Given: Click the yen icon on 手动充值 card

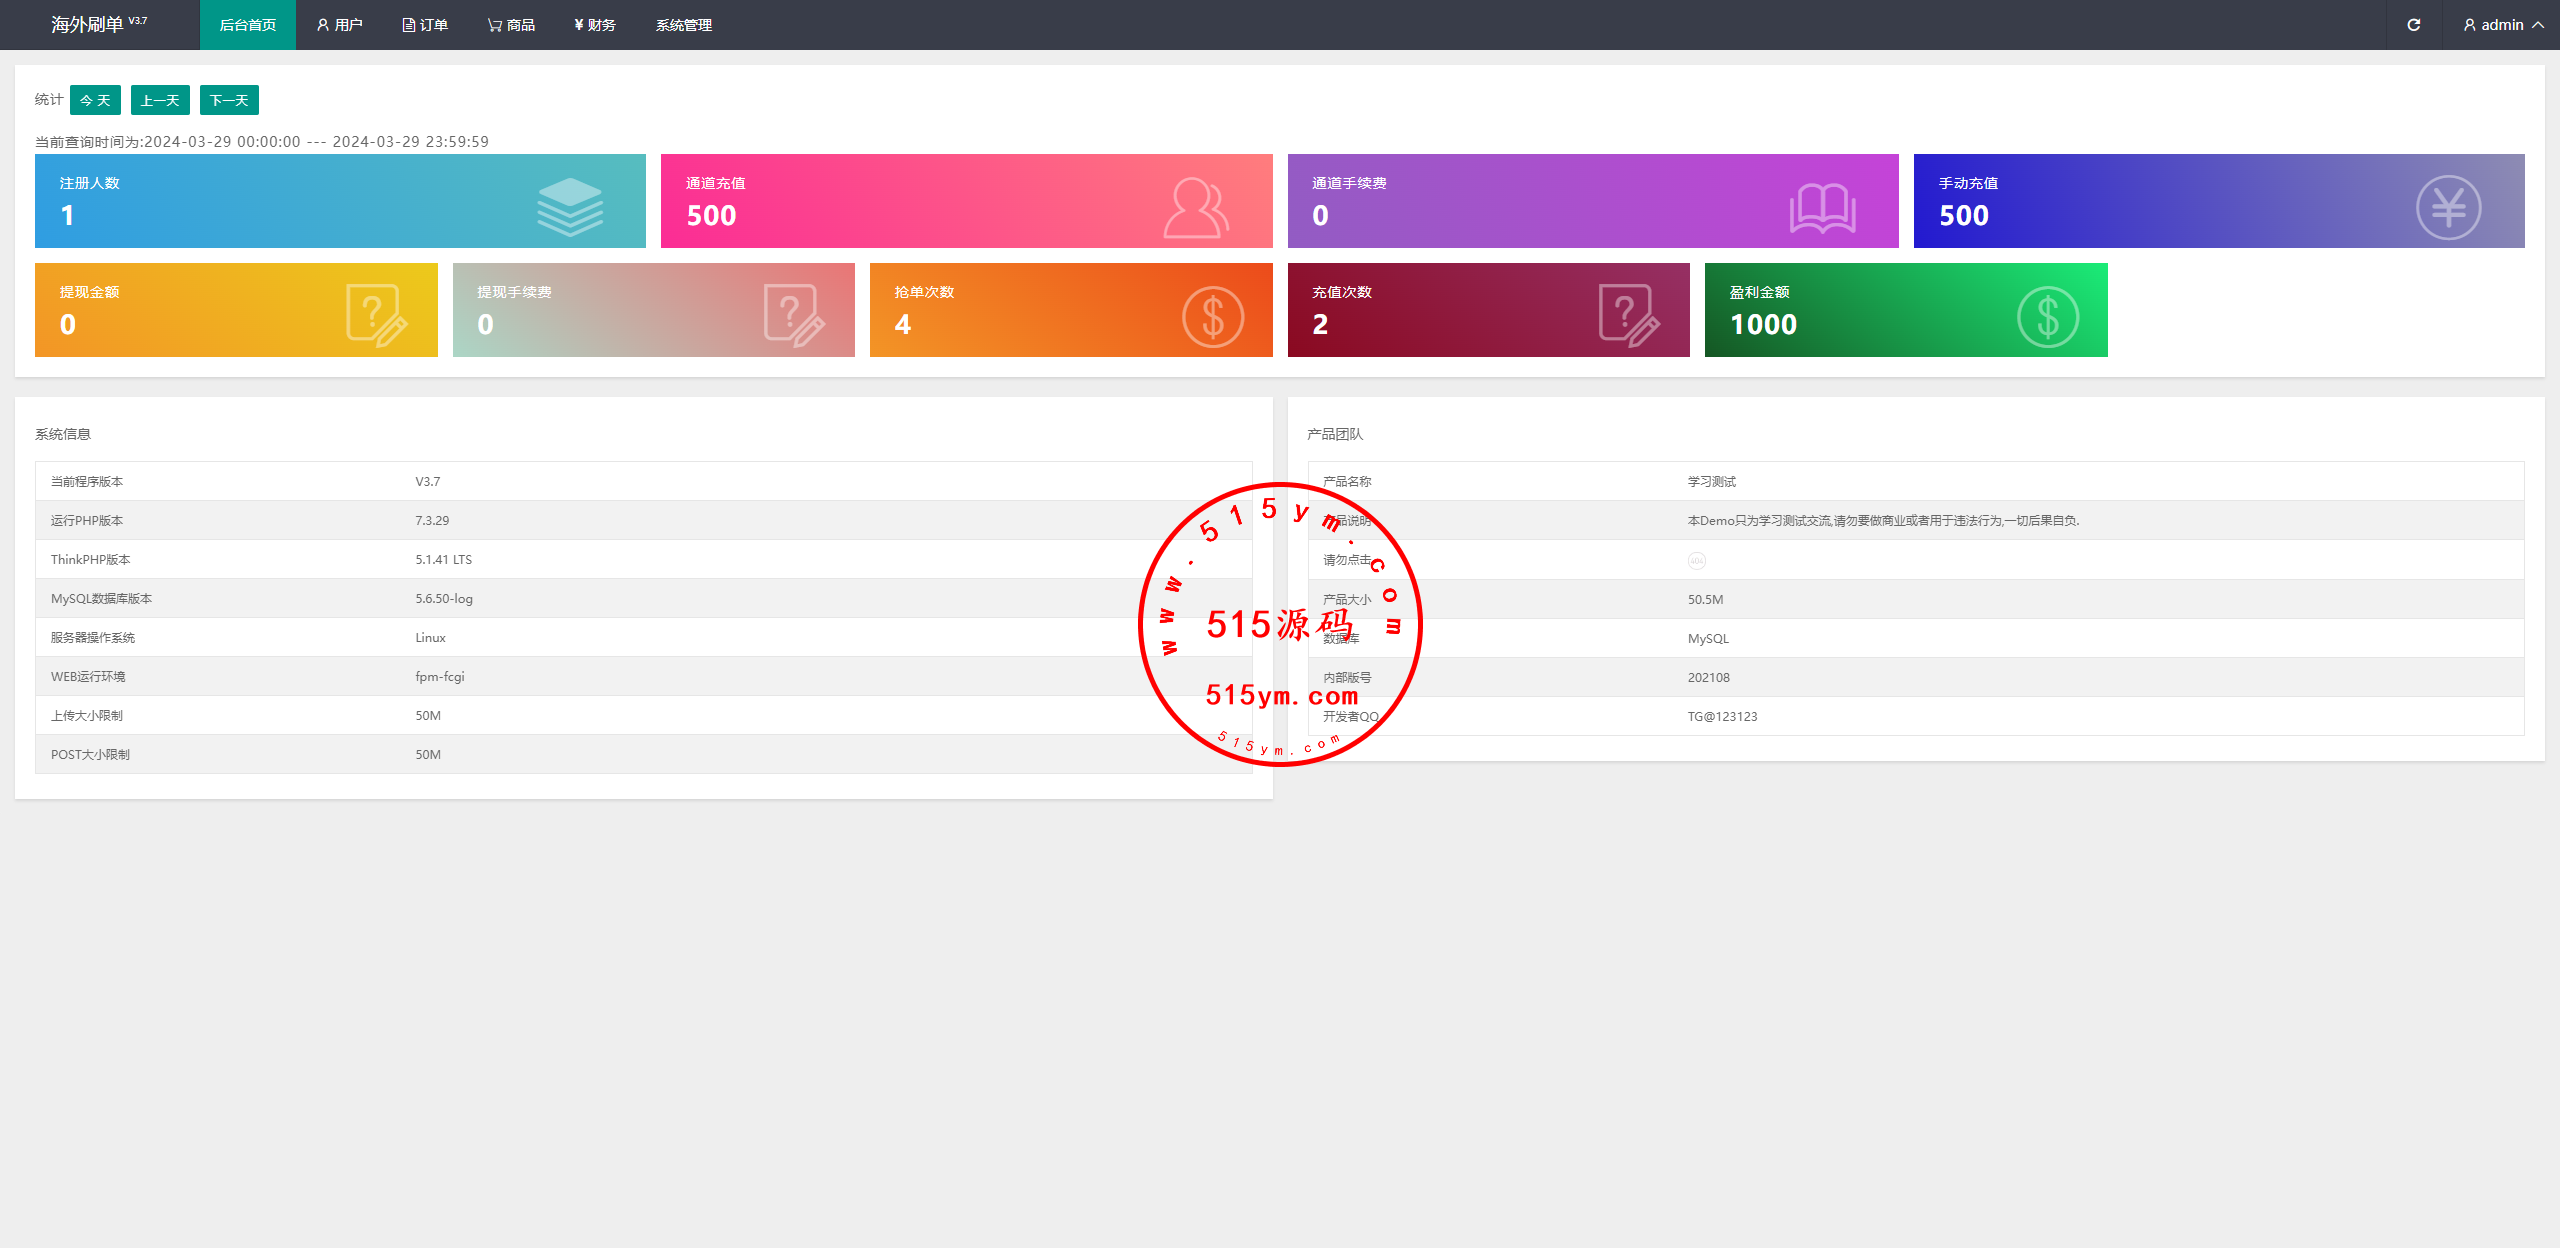Looking at the screenshot, I should [2448, 208].
